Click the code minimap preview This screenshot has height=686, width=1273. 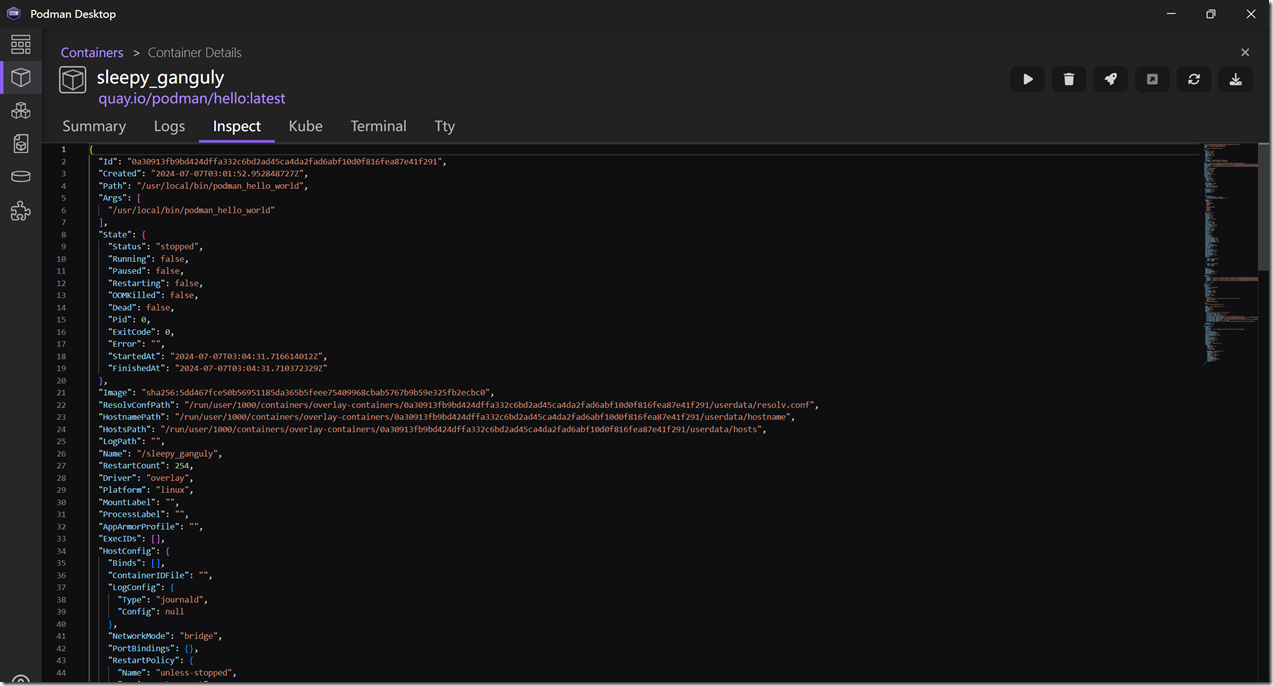1229,250
